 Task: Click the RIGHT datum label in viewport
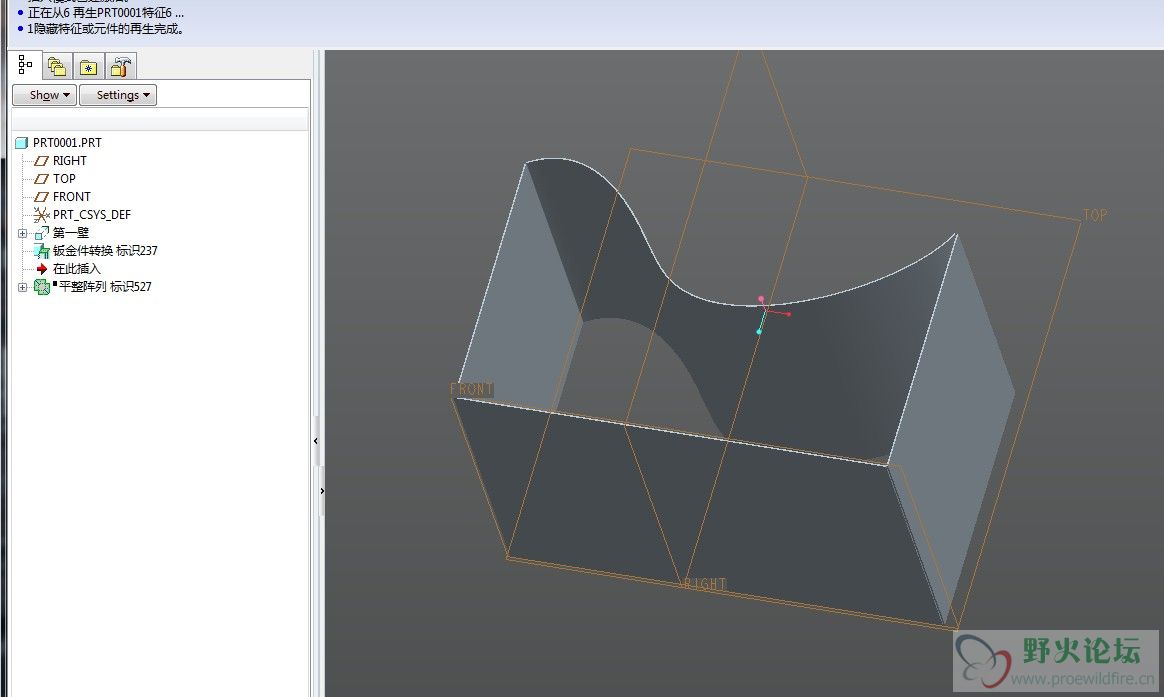click(x=704, y=584)
